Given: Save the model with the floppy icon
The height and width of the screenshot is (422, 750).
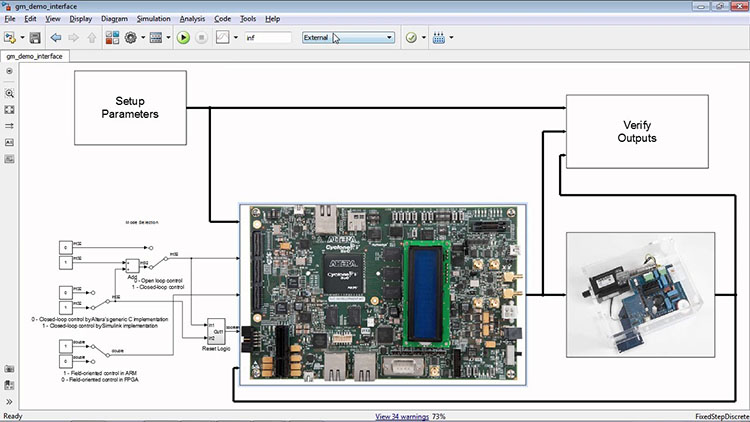Looking at the screenshot, I should 35,37.
